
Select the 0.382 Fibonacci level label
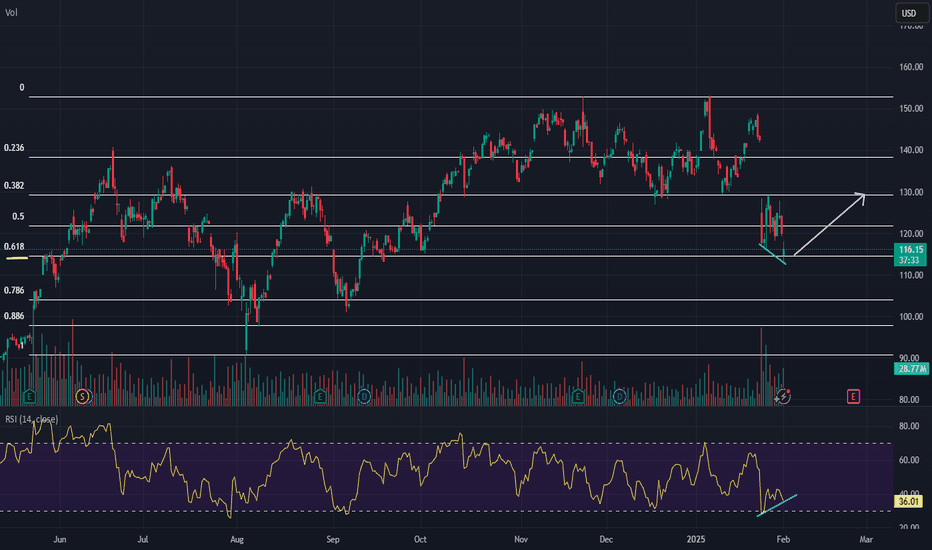pos(14,186)
